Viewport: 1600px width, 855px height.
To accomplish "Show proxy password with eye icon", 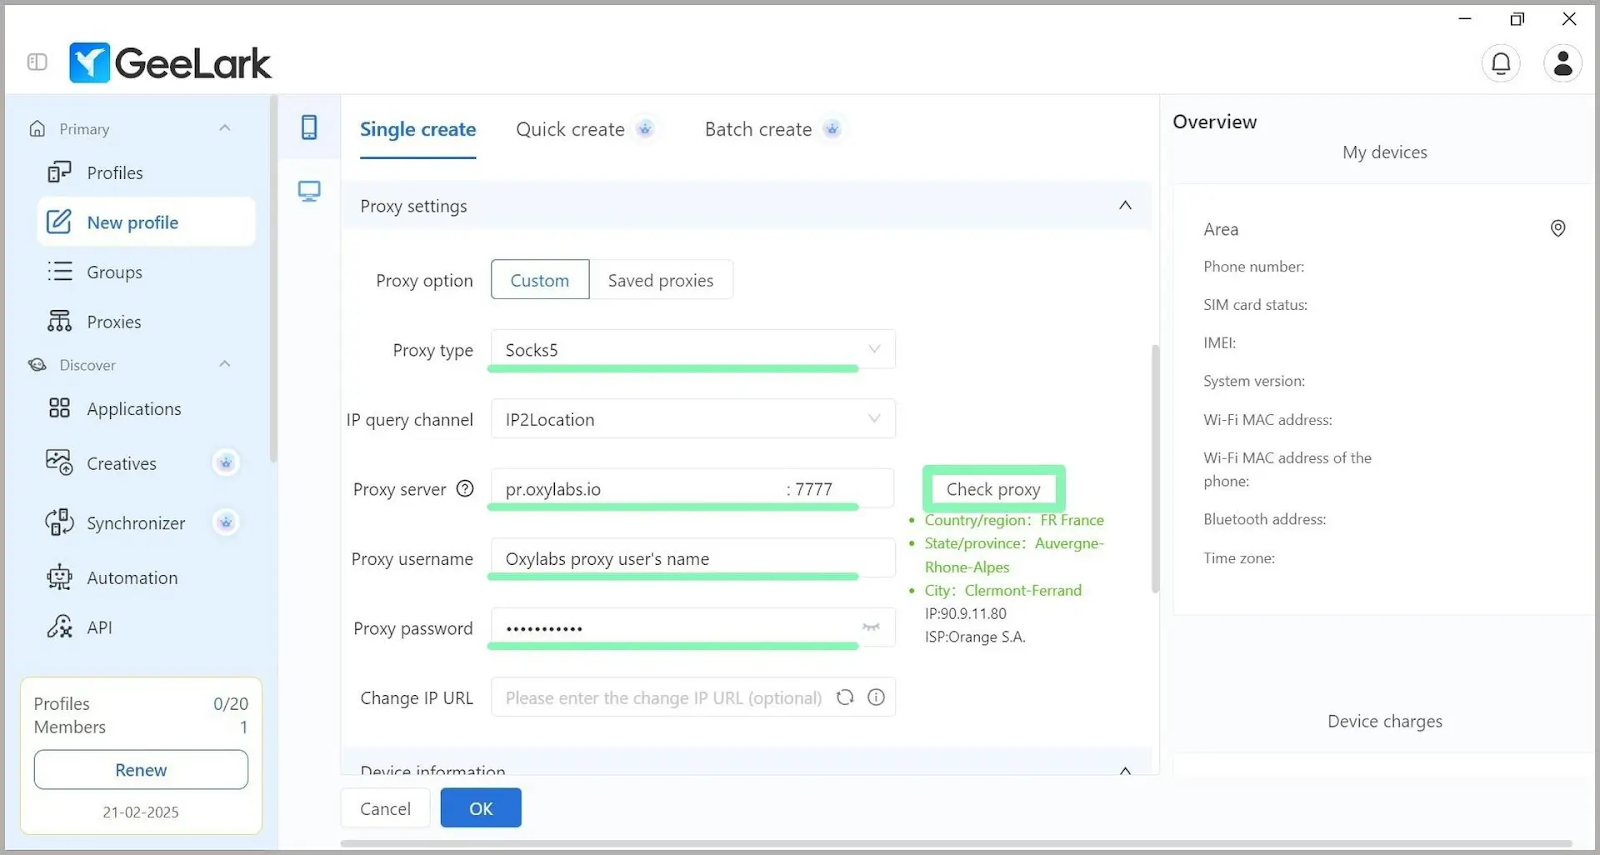I will tap(871, 627).
